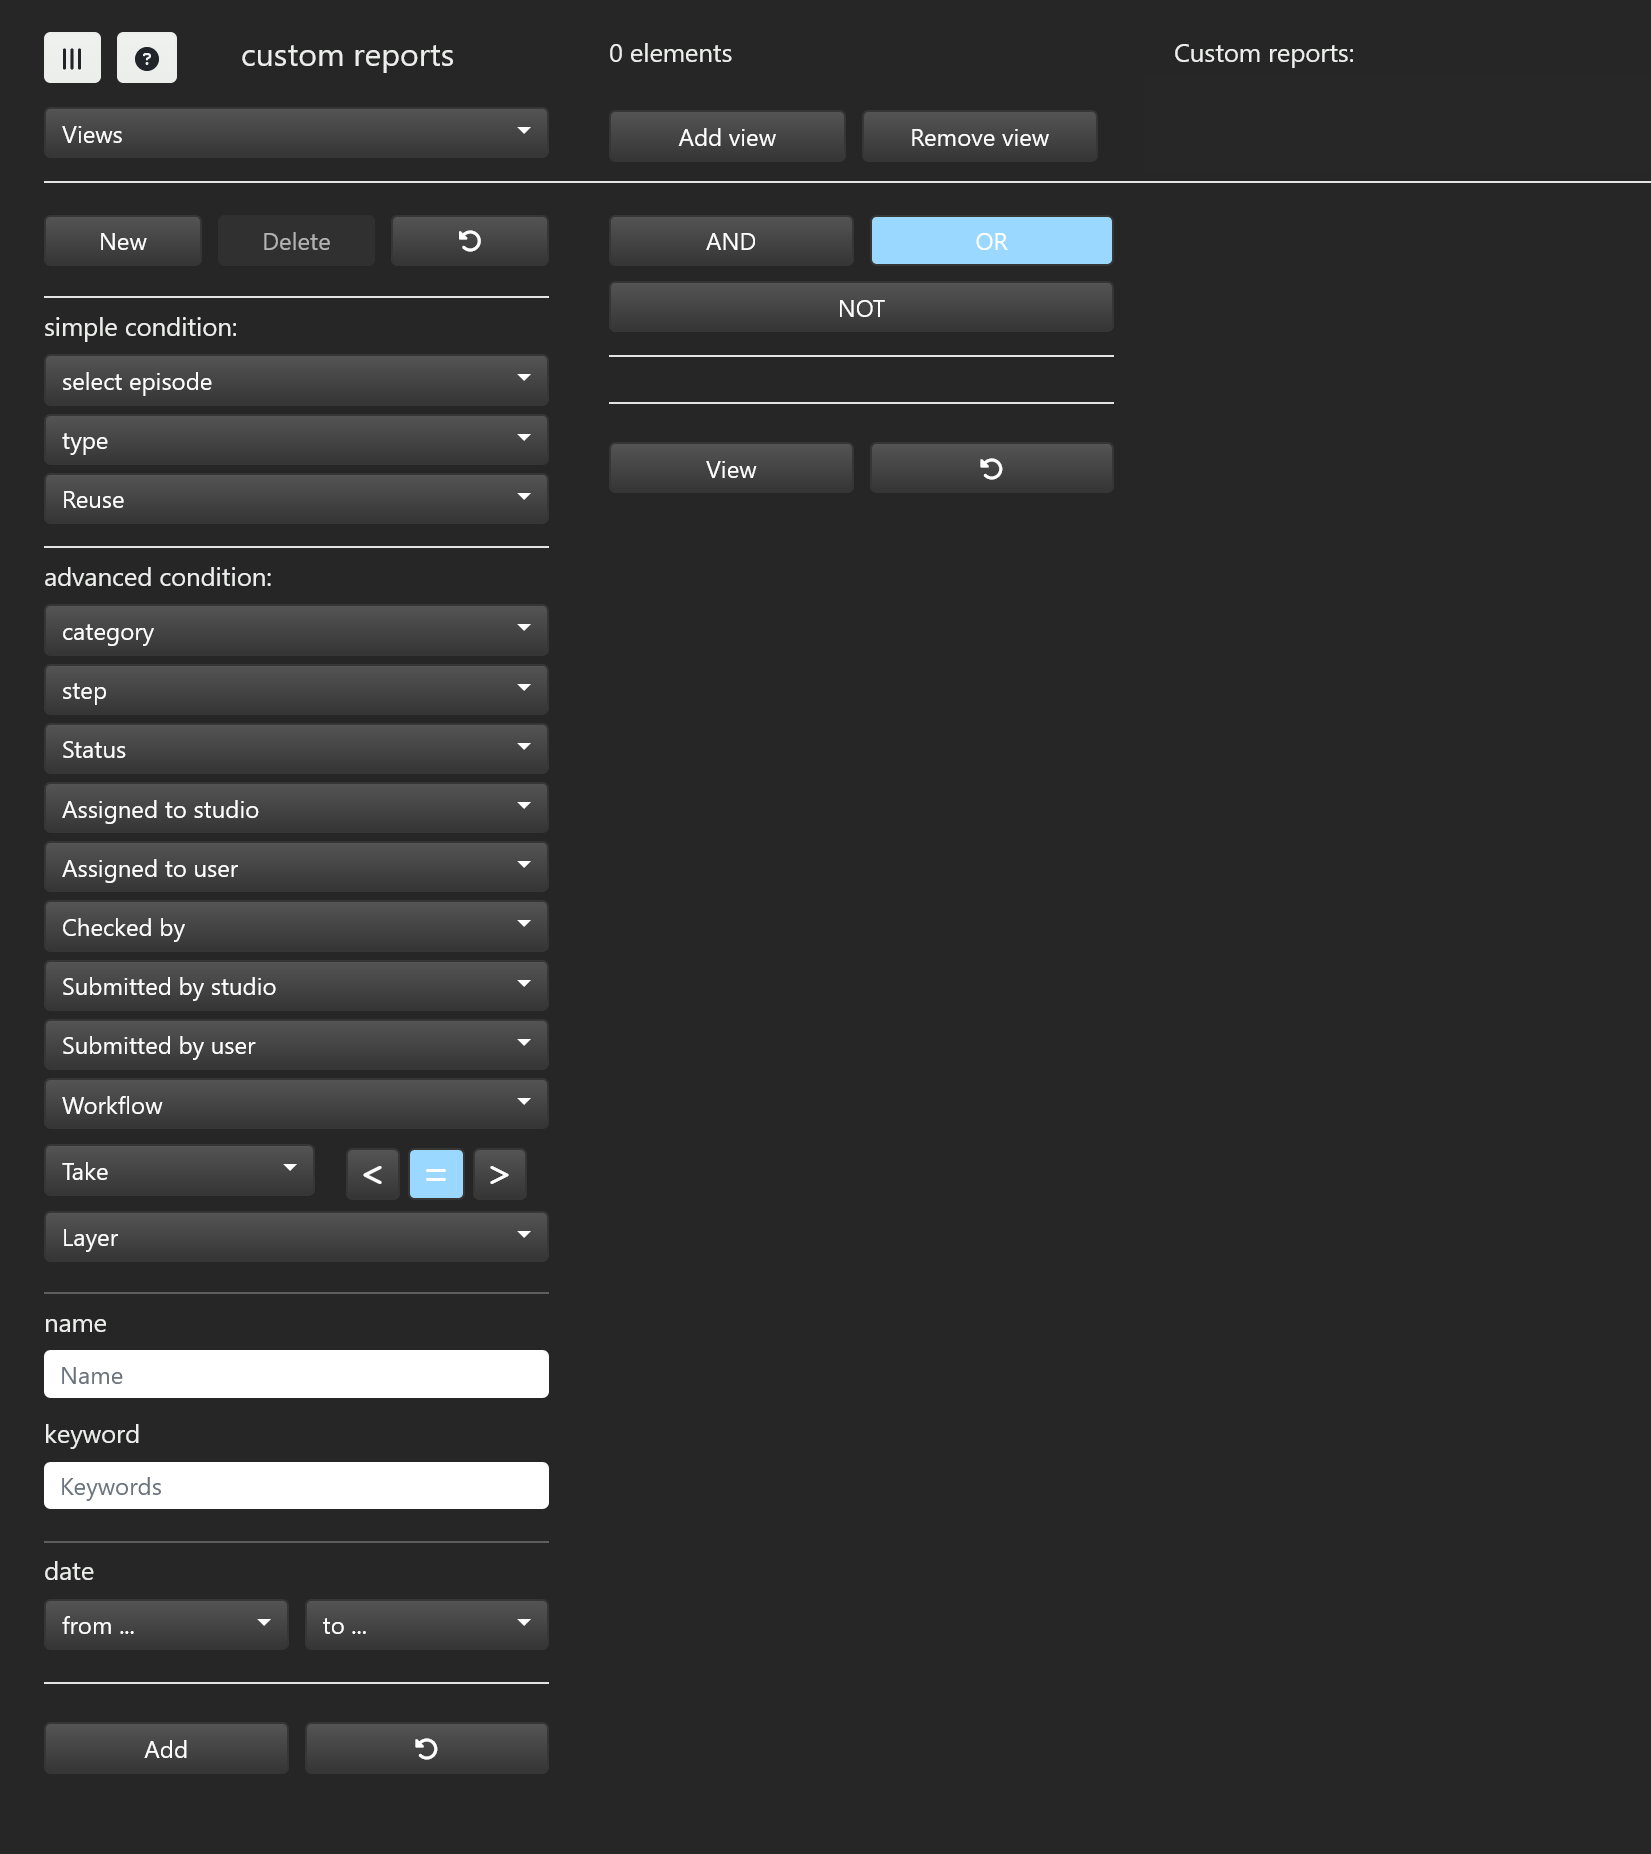Open the Views dropdown
Viewport: 1651px width, 1854px height.
(x=296, y=134)
